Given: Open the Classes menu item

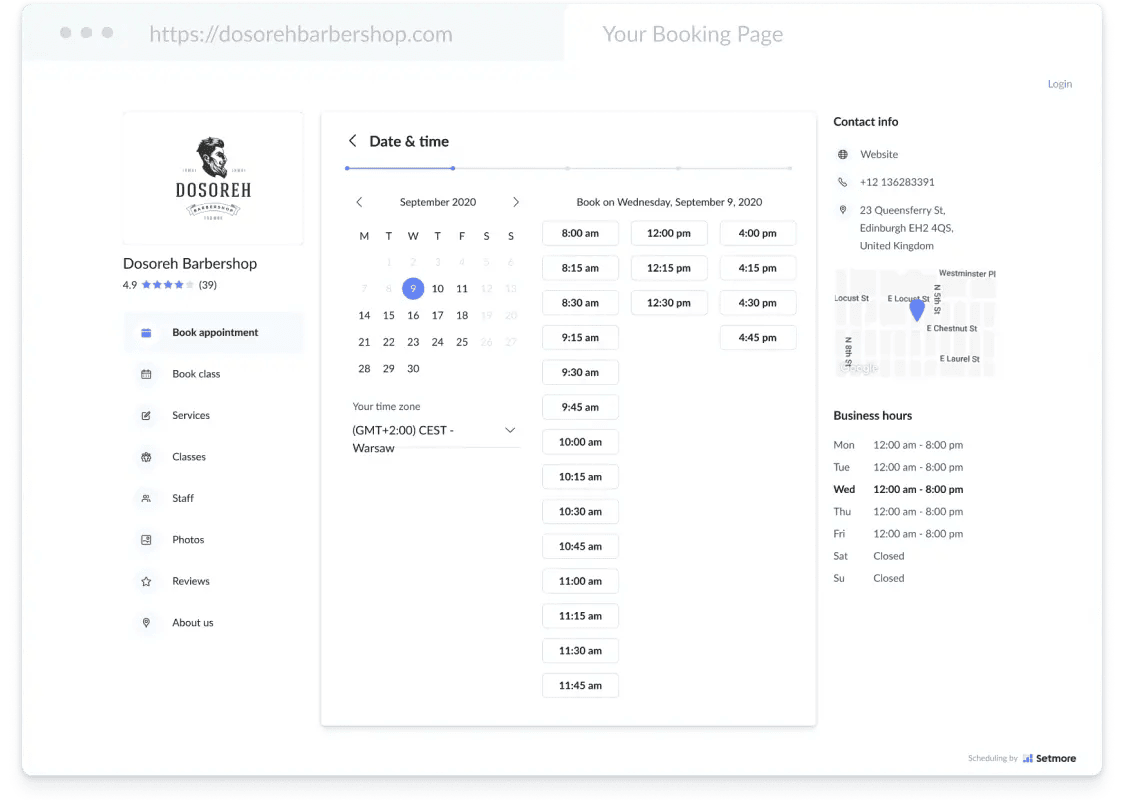Looking at the screenshot, I should click(x=213, y=457).
